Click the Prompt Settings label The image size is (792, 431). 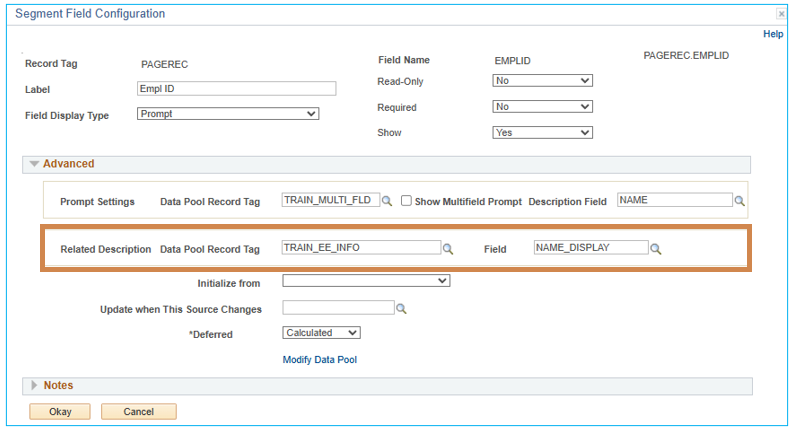97,202
